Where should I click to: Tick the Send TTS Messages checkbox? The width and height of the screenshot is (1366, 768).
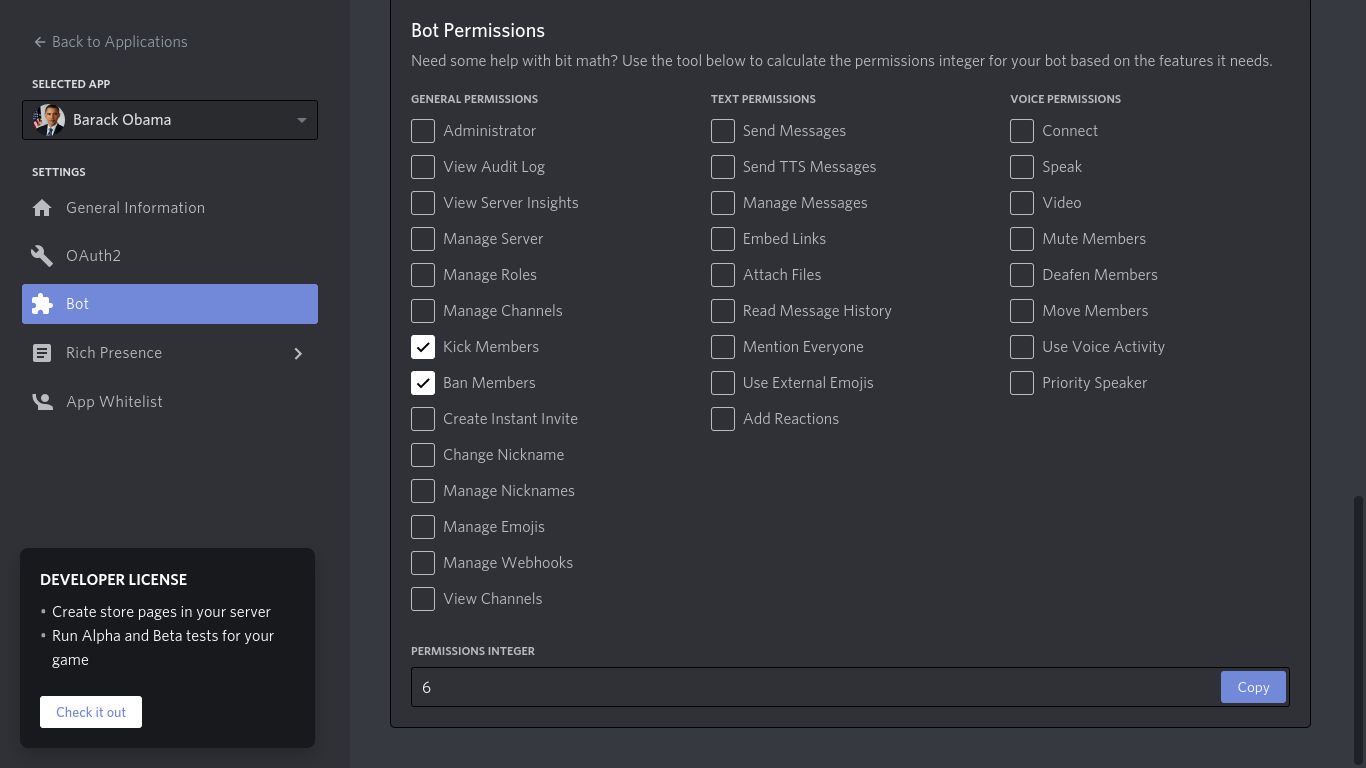[723, 167]
